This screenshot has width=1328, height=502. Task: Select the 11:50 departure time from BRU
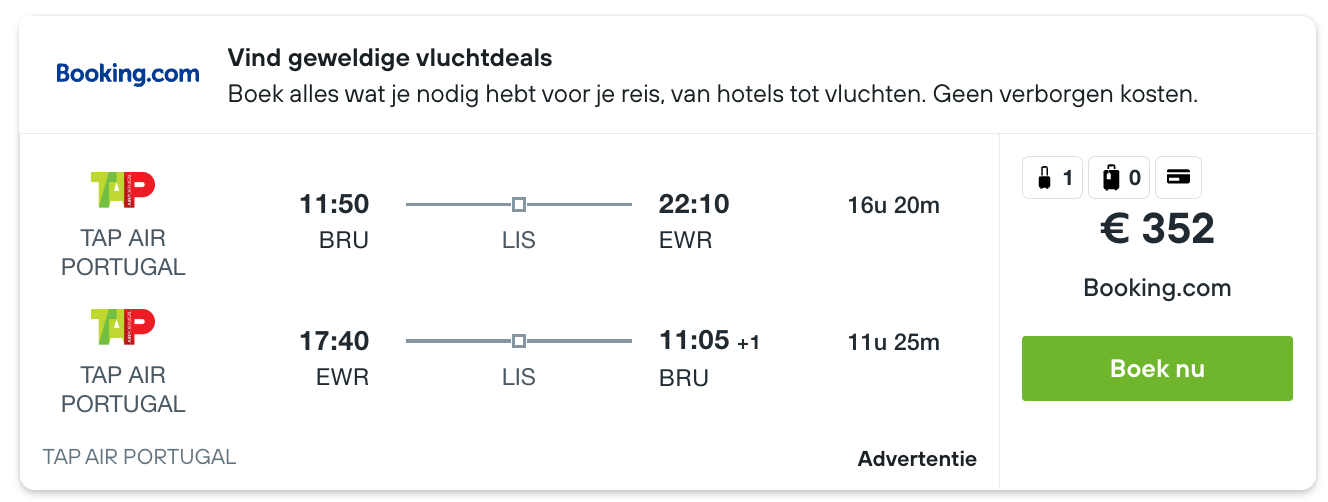tap(334, 205)
